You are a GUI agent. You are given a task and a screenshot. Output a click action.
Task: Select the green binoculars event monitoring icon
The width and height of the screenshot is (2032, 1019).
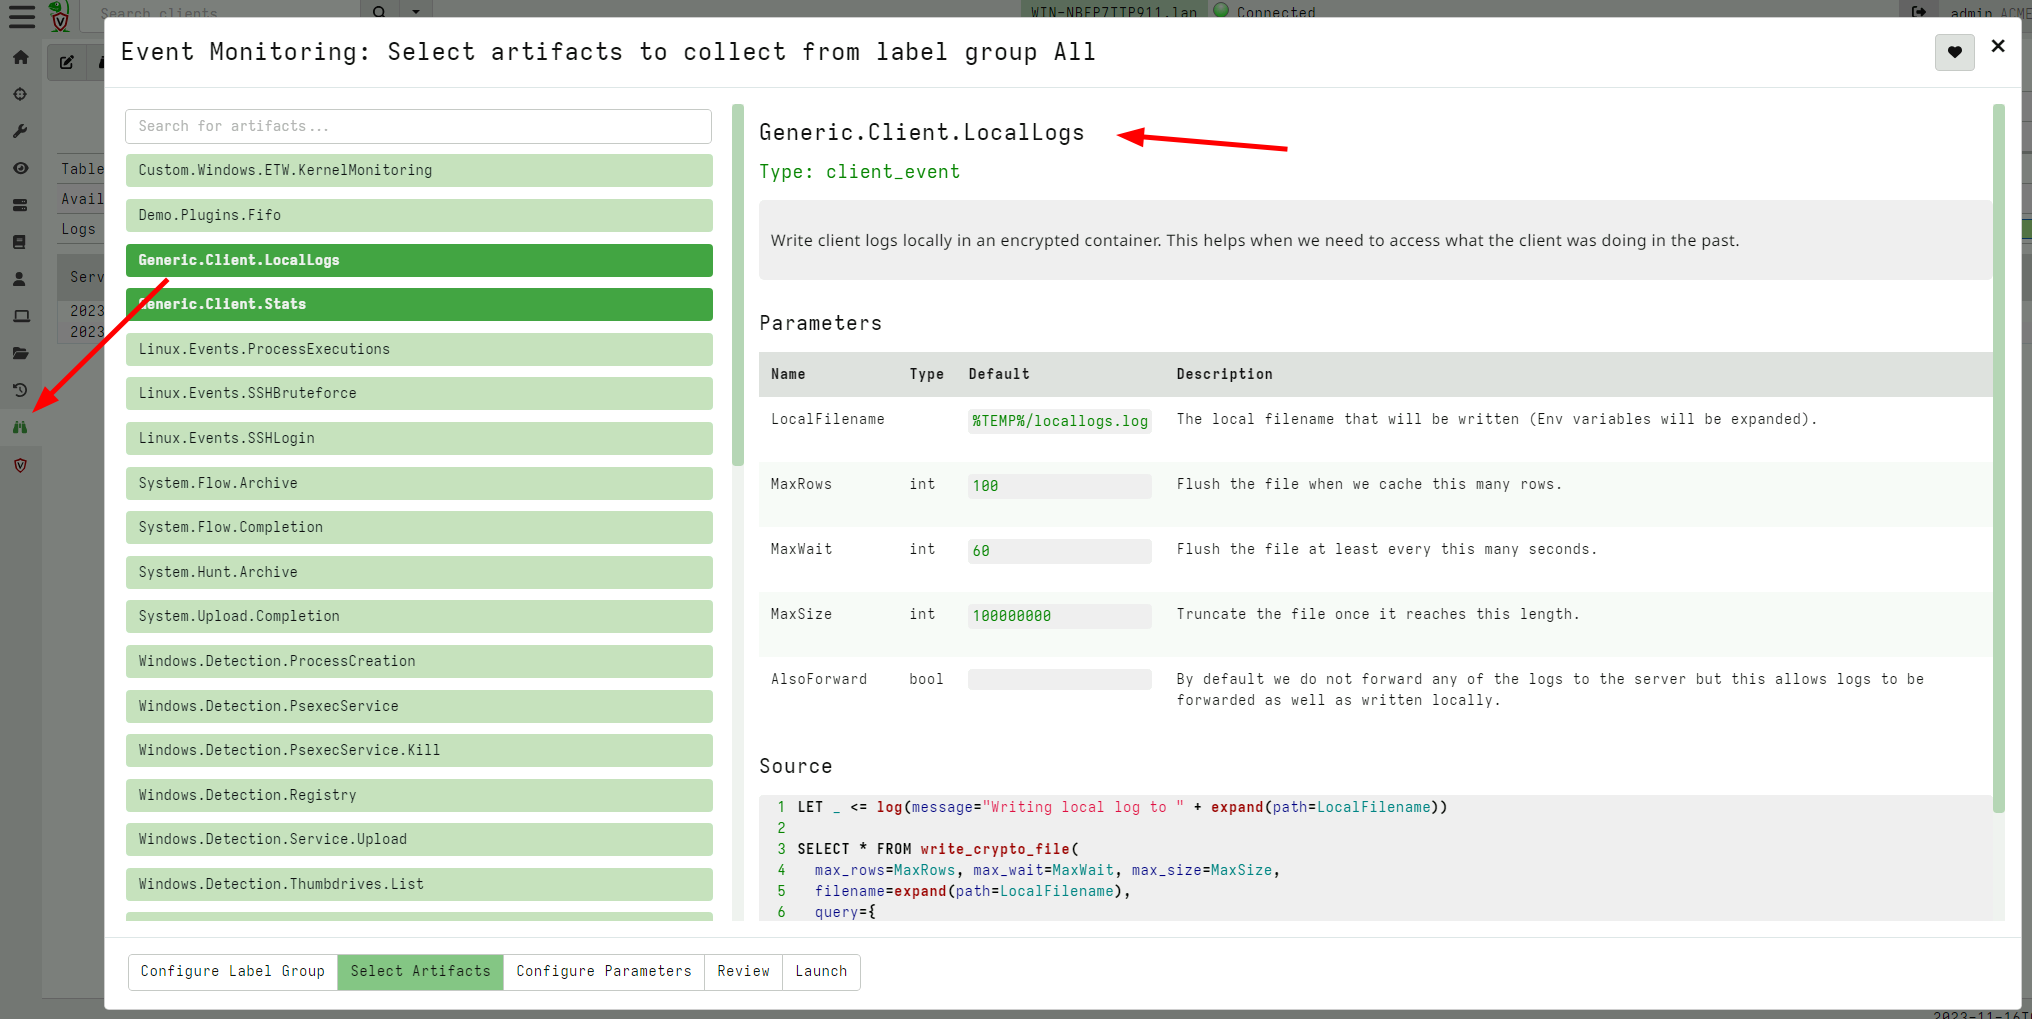[x=21, y=427]
